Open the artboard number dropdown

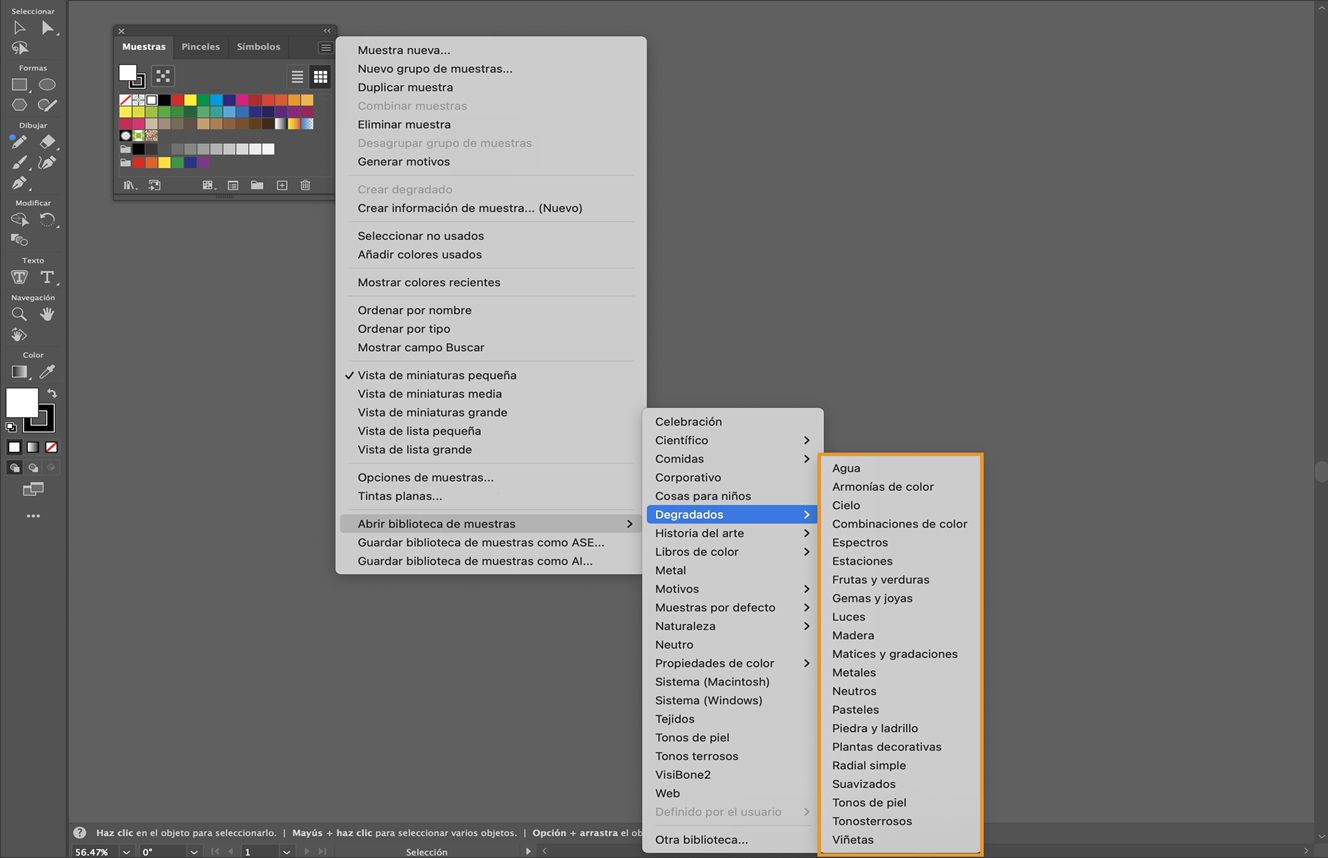(286, 852)
